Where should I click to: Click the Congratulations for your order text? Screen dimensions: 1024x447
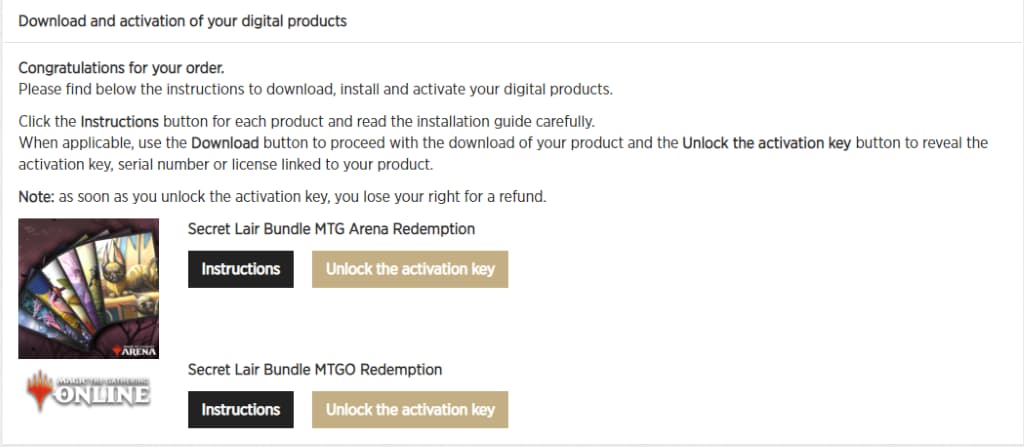coord(121,68)
